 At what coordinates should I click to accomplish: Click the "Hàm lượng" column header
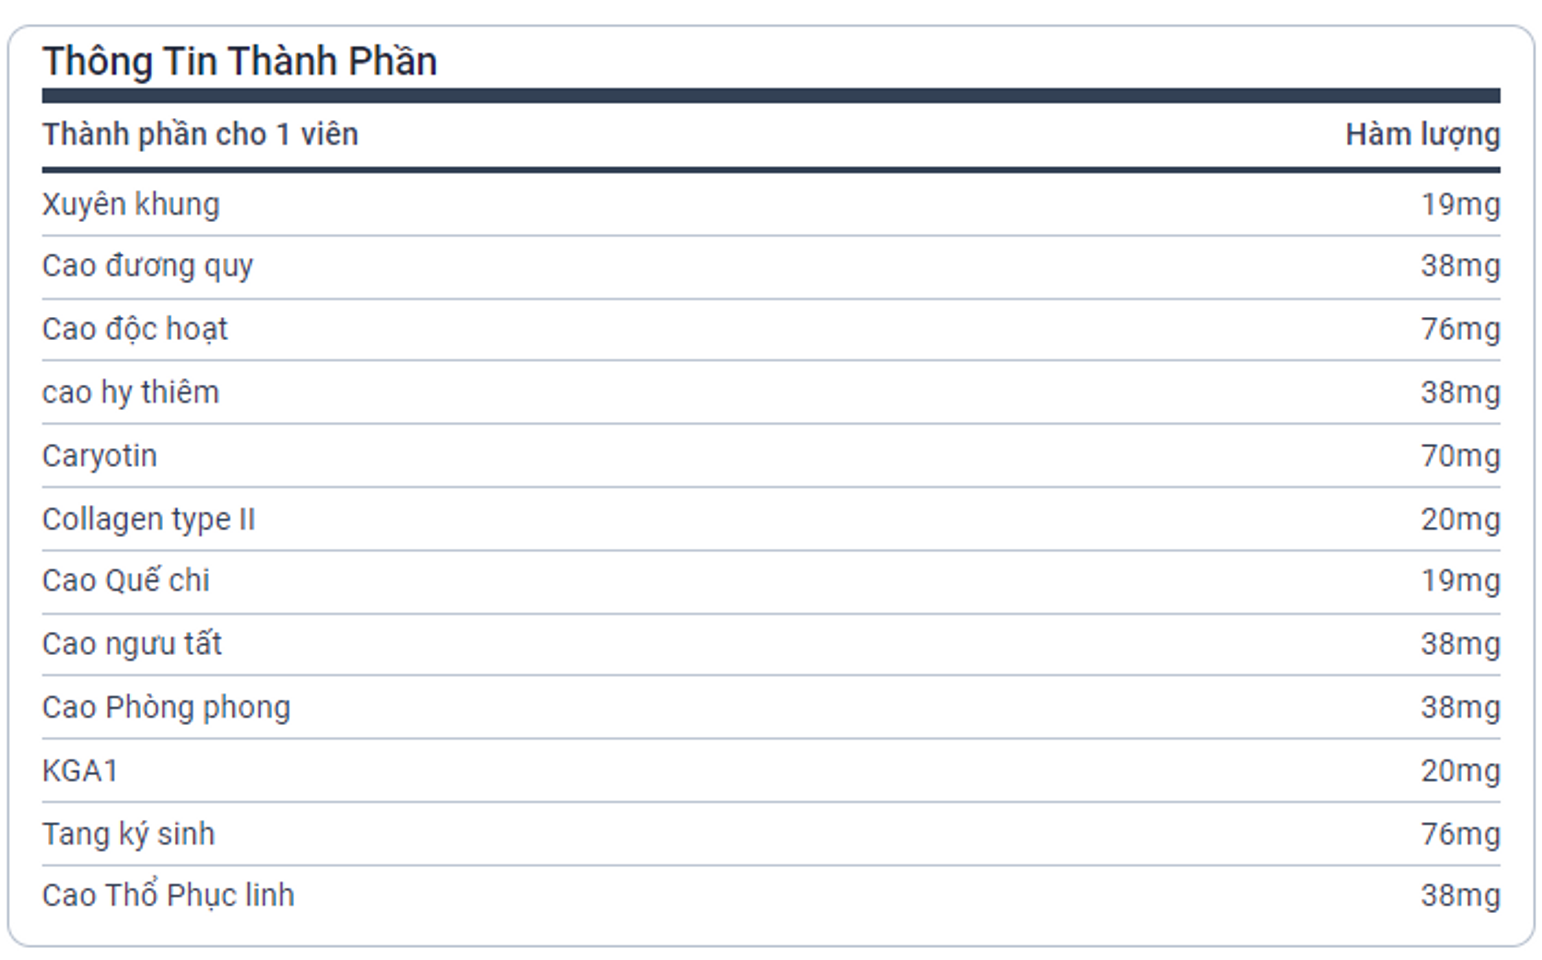tap(1421, 134)
